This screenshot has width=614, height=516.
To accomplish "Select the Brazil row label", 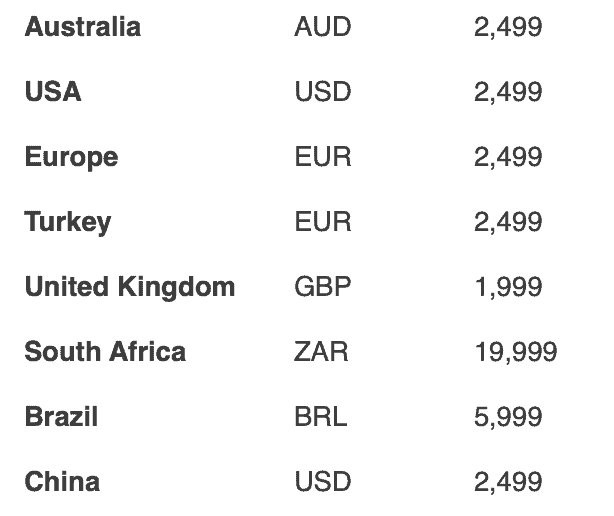I will tap(61, 417).
